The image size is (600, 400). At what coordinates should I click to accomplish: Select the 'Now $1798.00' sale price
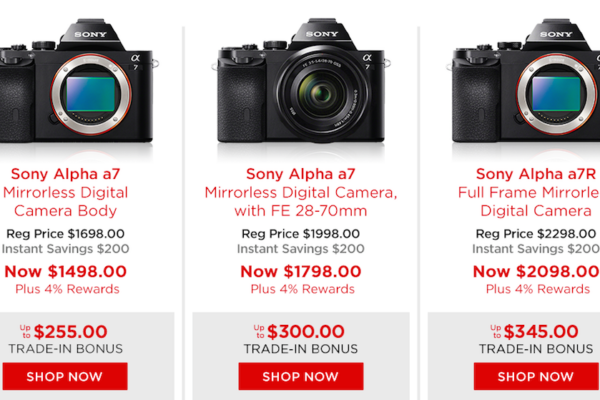(x=300, y=270)
